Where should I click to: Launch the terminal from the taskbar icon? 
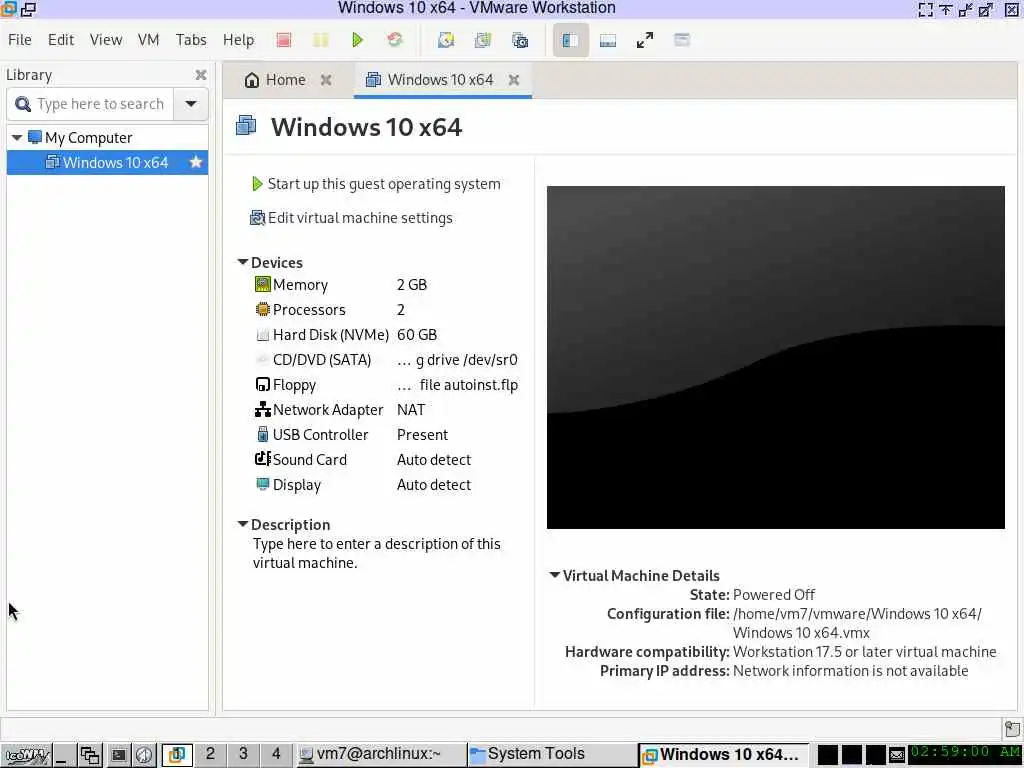point(118,755)
